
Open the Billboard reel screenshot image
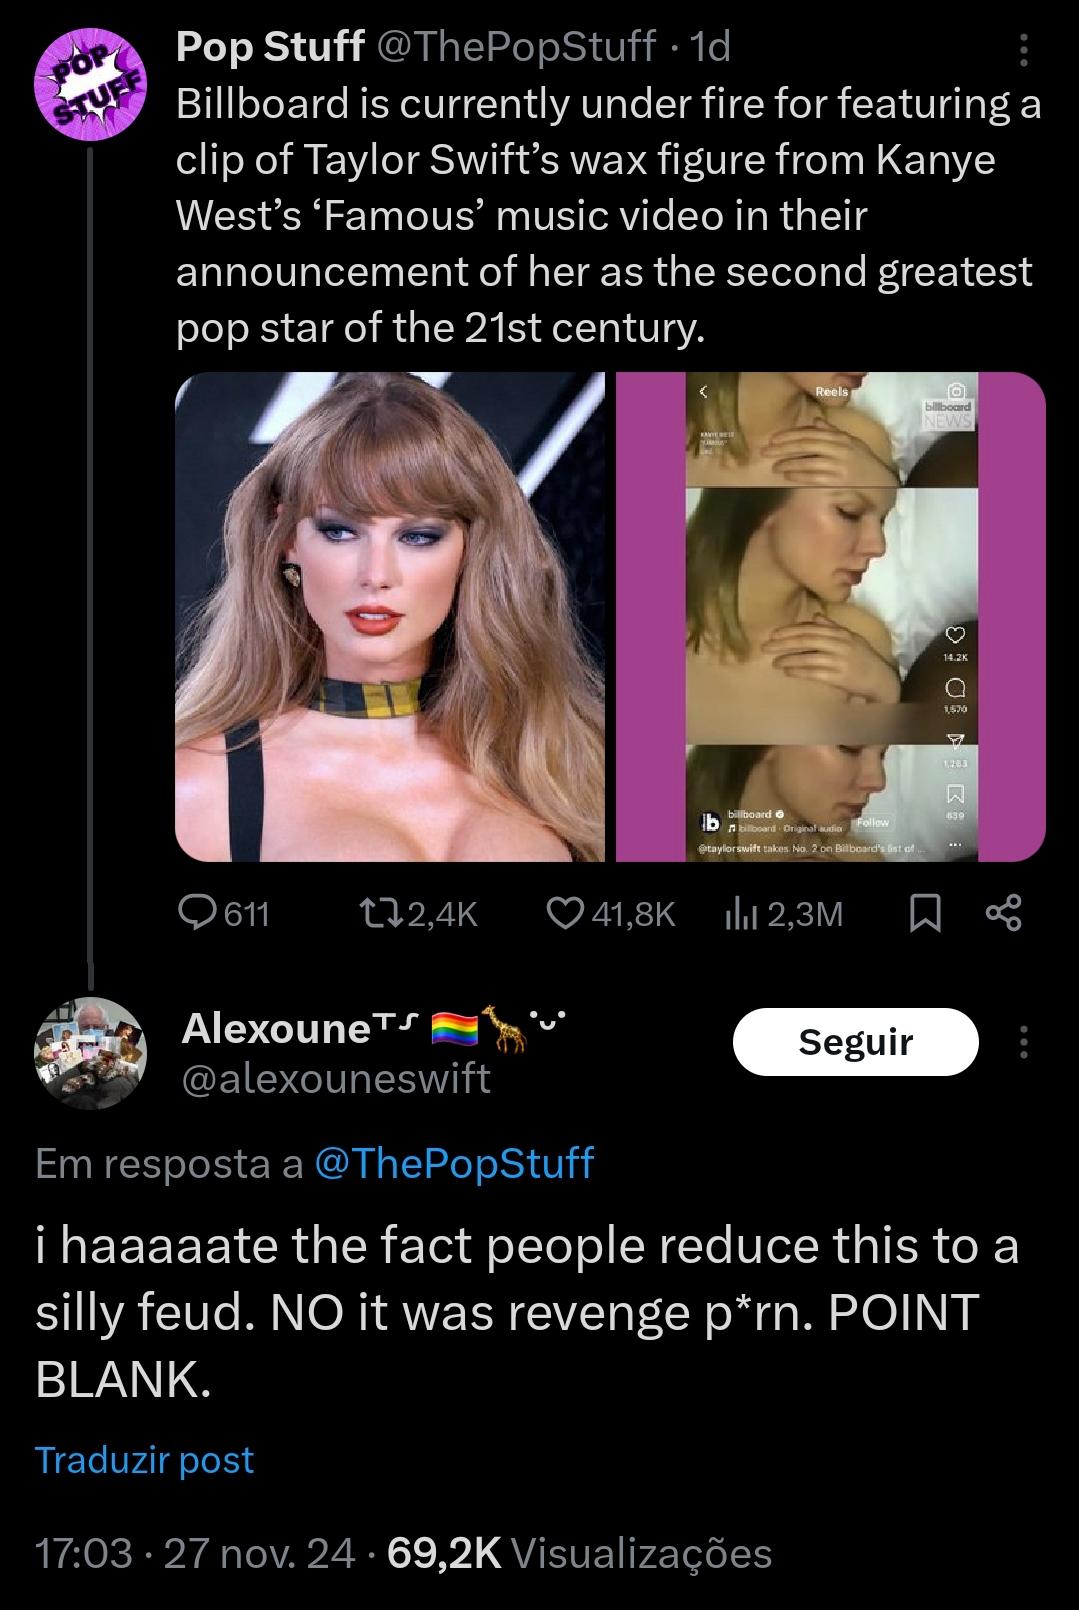coord(830,617)
